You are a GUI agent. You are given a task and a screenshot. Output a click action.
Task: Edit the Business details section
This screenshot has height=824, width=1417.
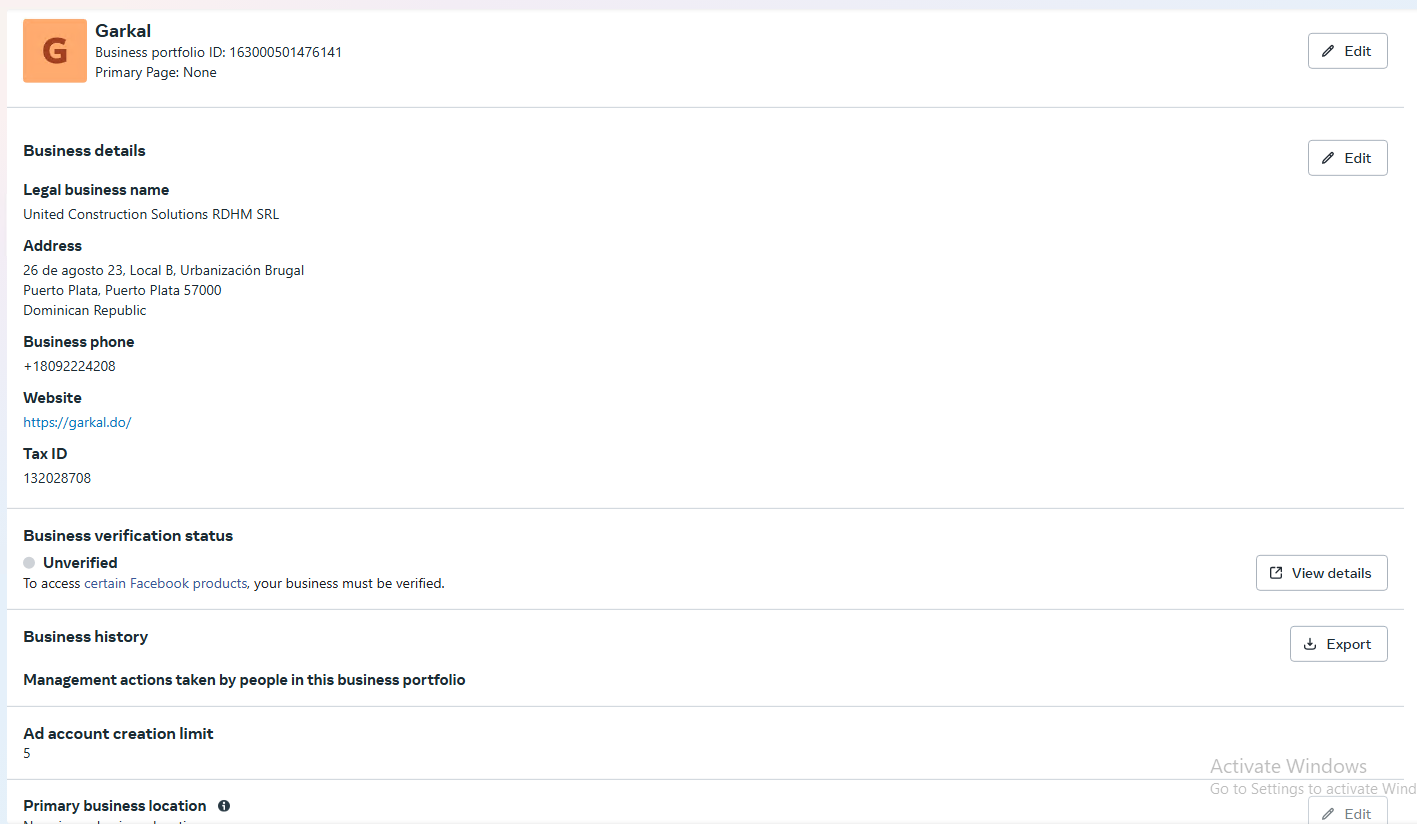1347,158
